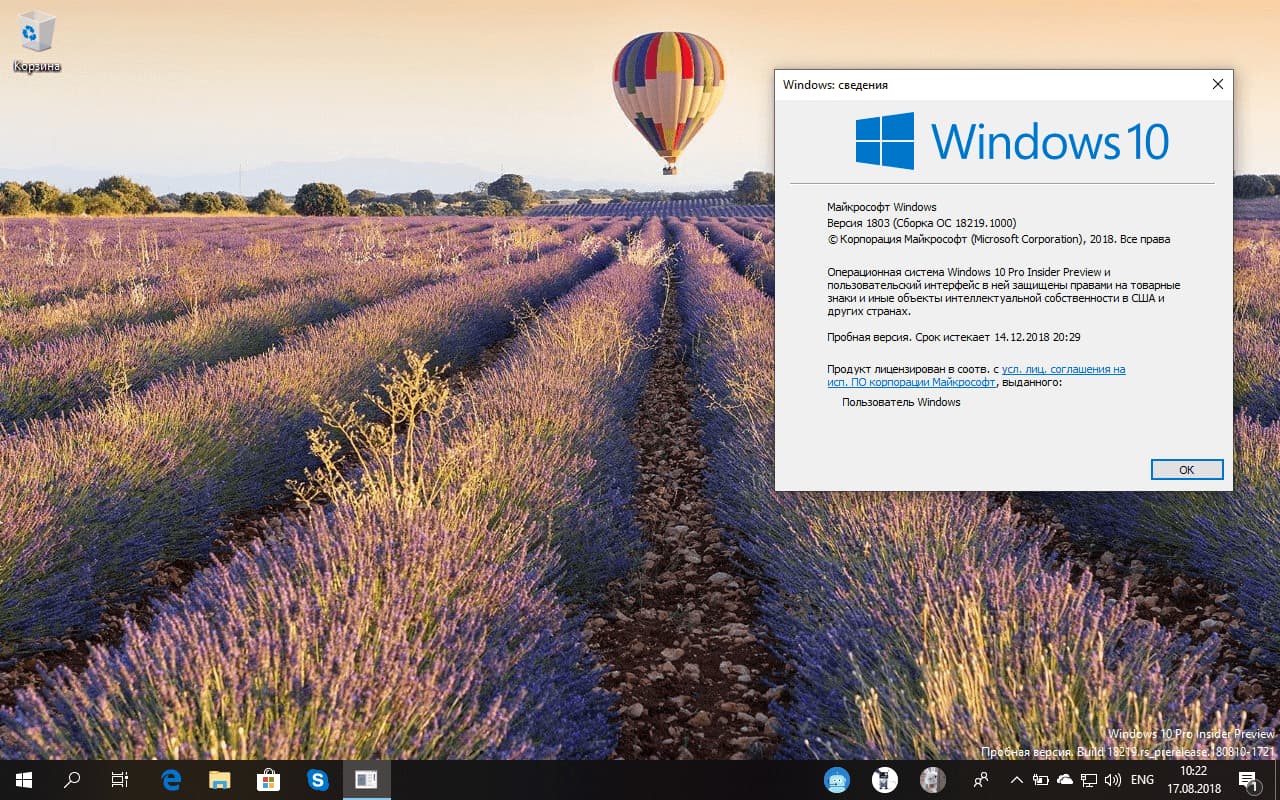The image size is (1280, 800).
Task: Launch Skype from the taskbar
Action: click(318, 779)
